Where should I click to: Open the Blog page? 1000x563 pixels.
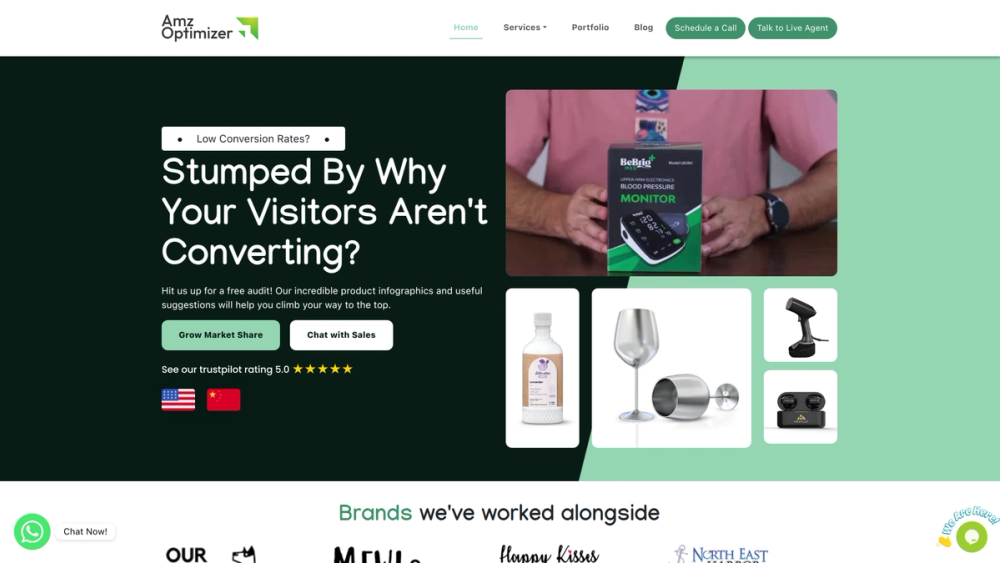coord(643,27)
